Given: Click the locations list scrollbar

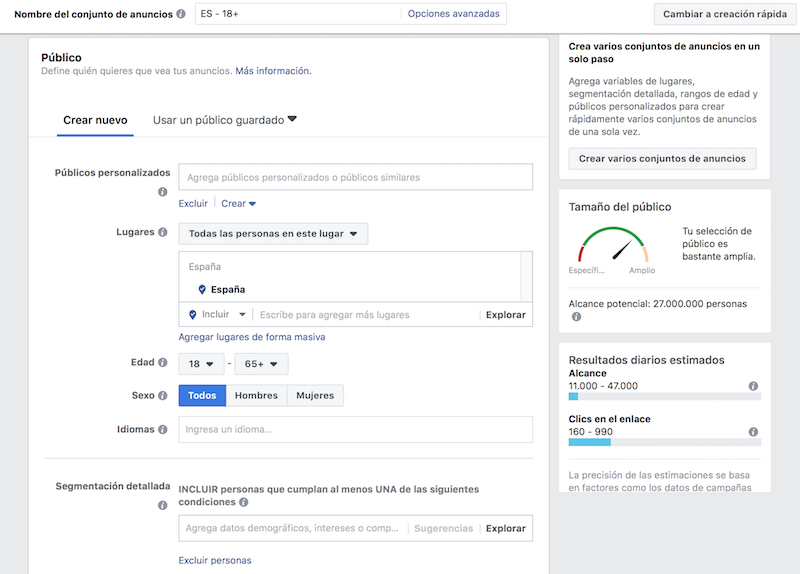Looking at the screenshot, I should tap(526, 277).
